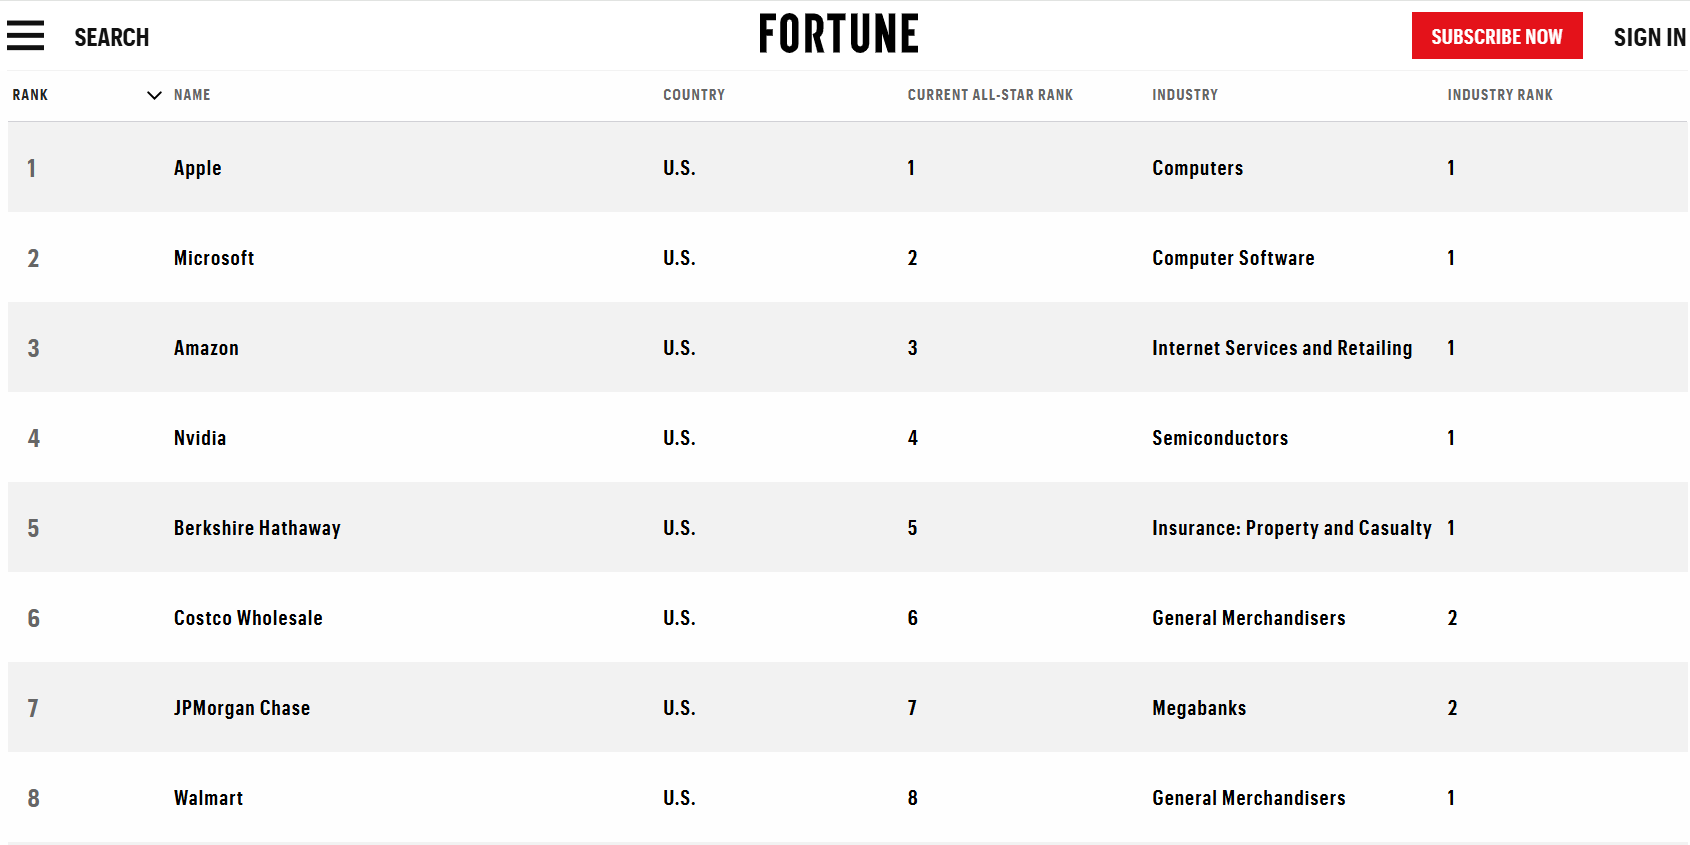Open the Nvidia company entry
The image size is (1690, 845).
coord(200,438)
